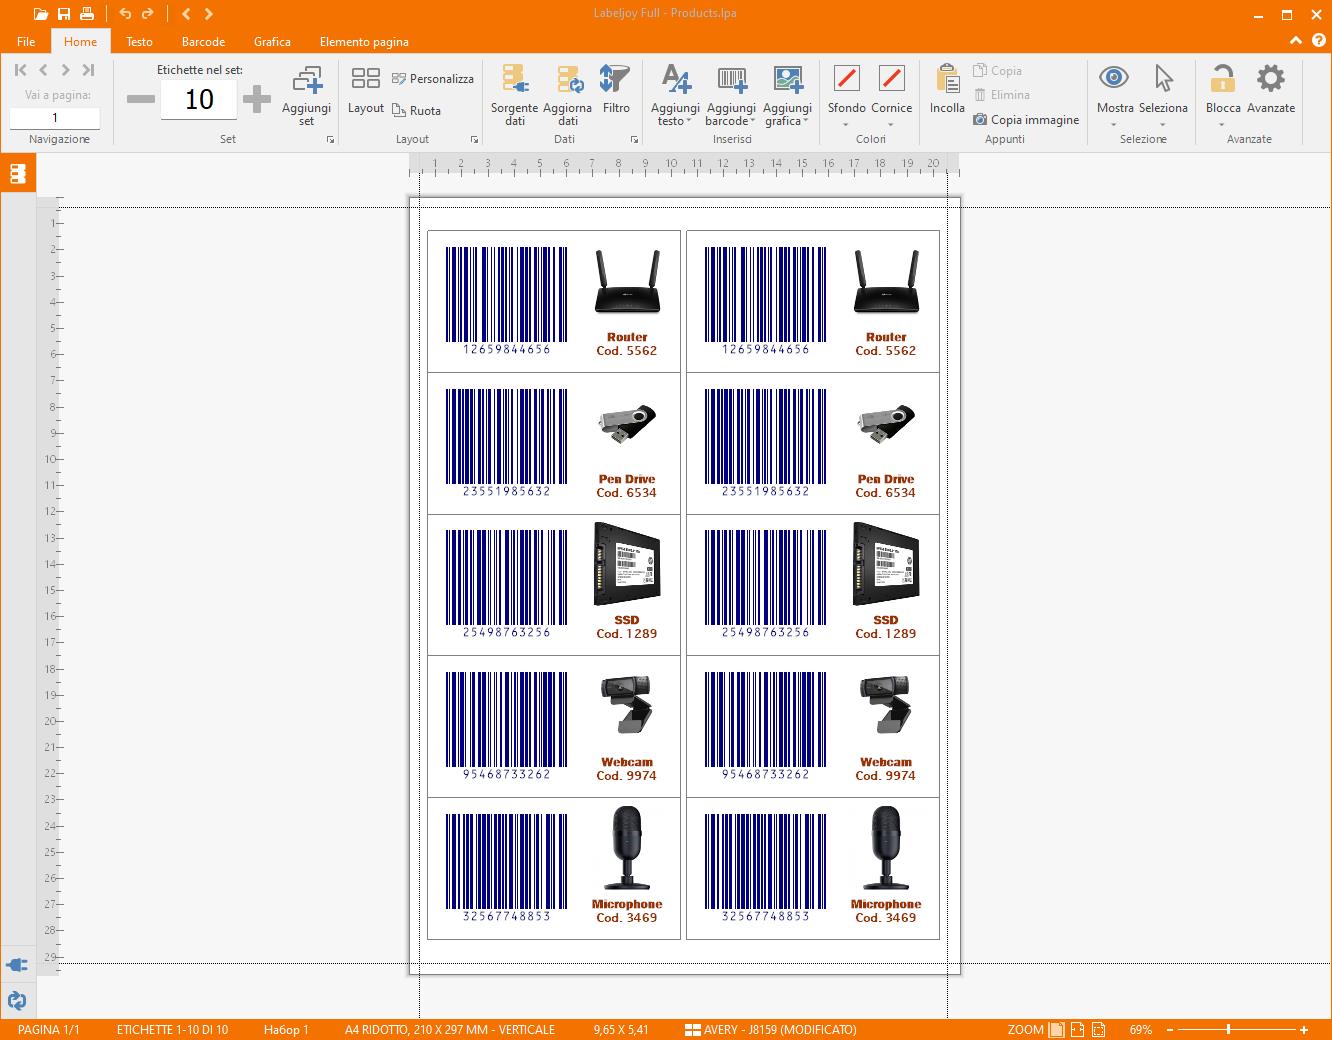
Task: Switch to the Barcode tab
Action: [203, 42]
